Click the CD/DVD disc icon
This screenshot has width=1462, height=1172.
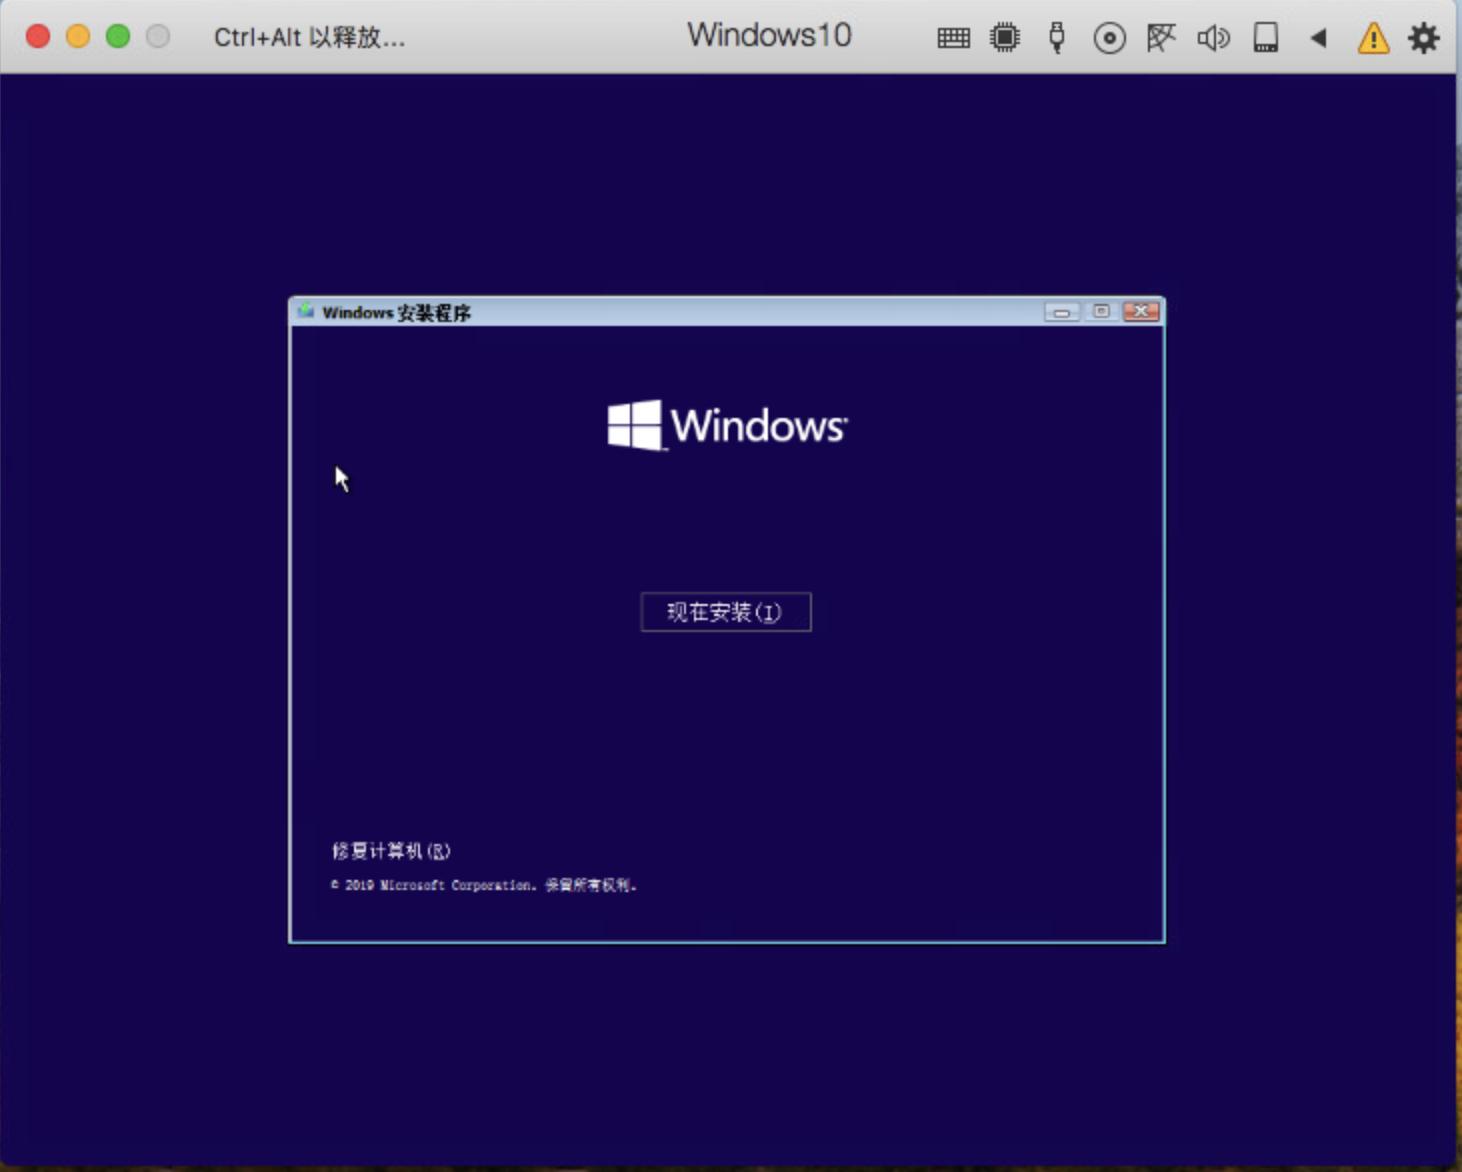(1109, 38)
